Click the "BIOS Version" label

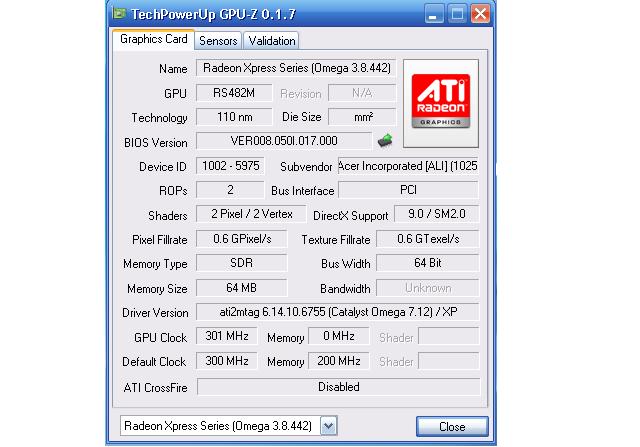pos(156,143)
